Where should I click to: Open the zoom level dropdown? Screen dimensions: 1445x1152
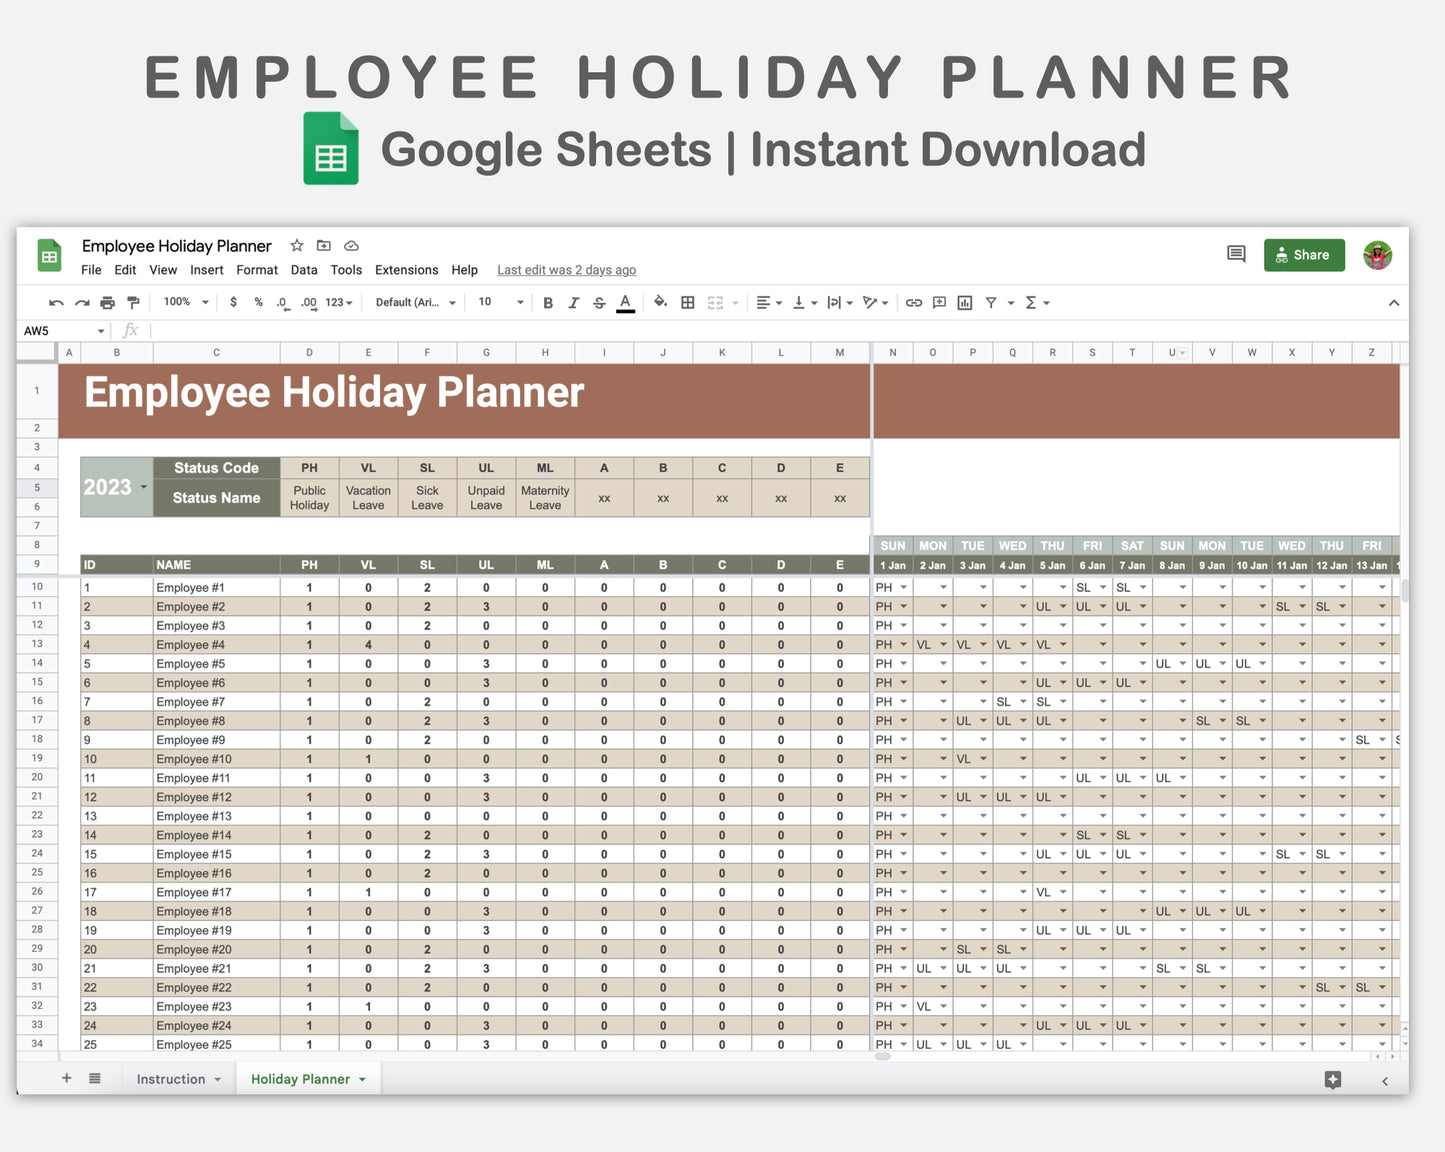pyautogui.click(x=184, y=302)
